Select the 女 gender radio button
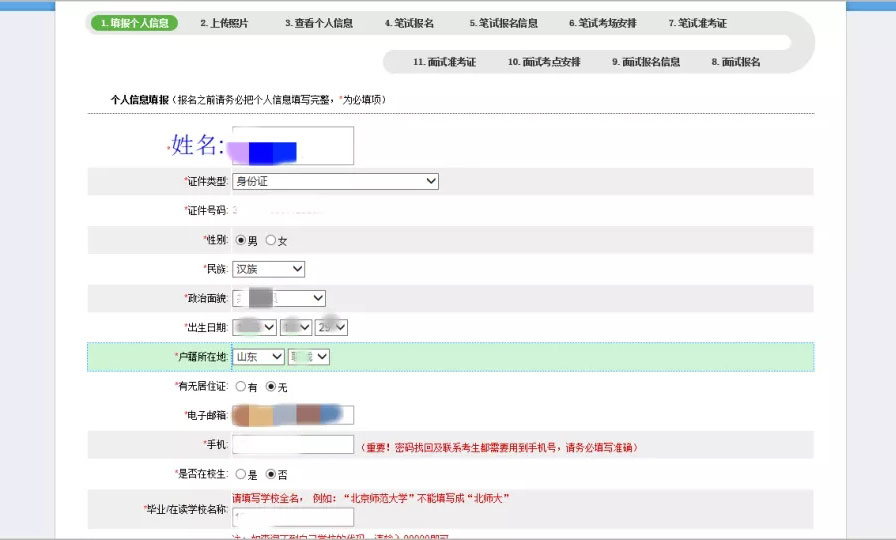 point(270,241)
